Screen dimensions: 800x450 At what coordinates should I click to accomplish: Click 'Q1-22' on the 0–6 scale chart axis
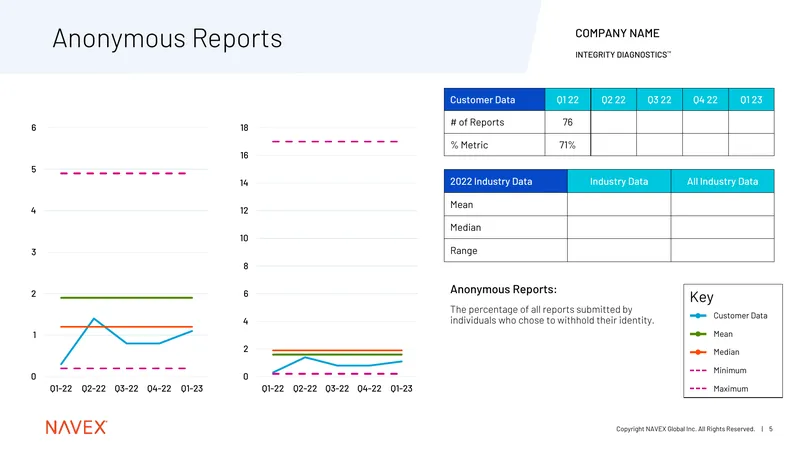click(61, 389)
